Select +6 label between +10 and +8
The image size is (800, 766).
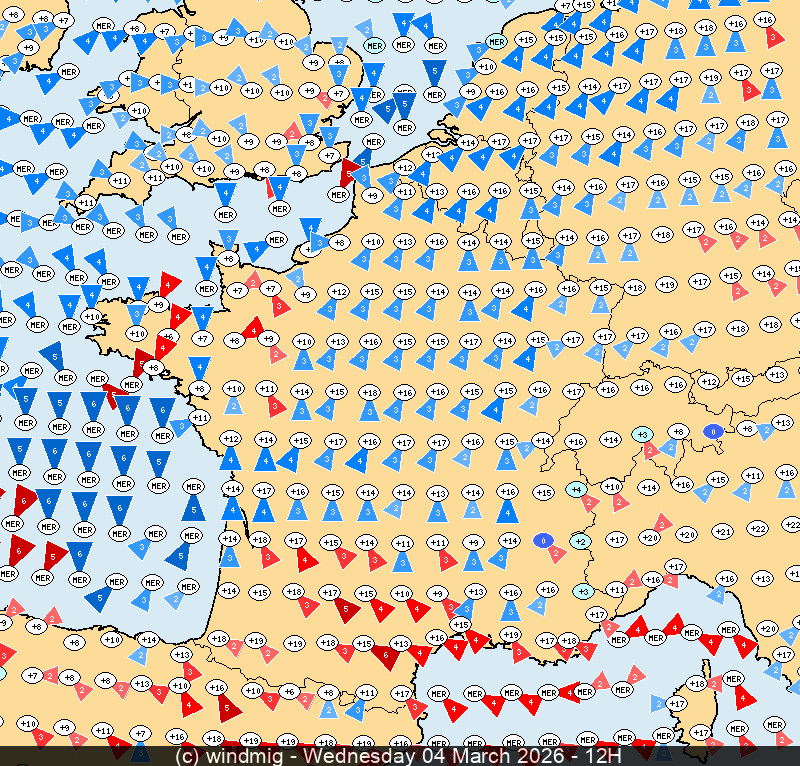click(289, 692)
